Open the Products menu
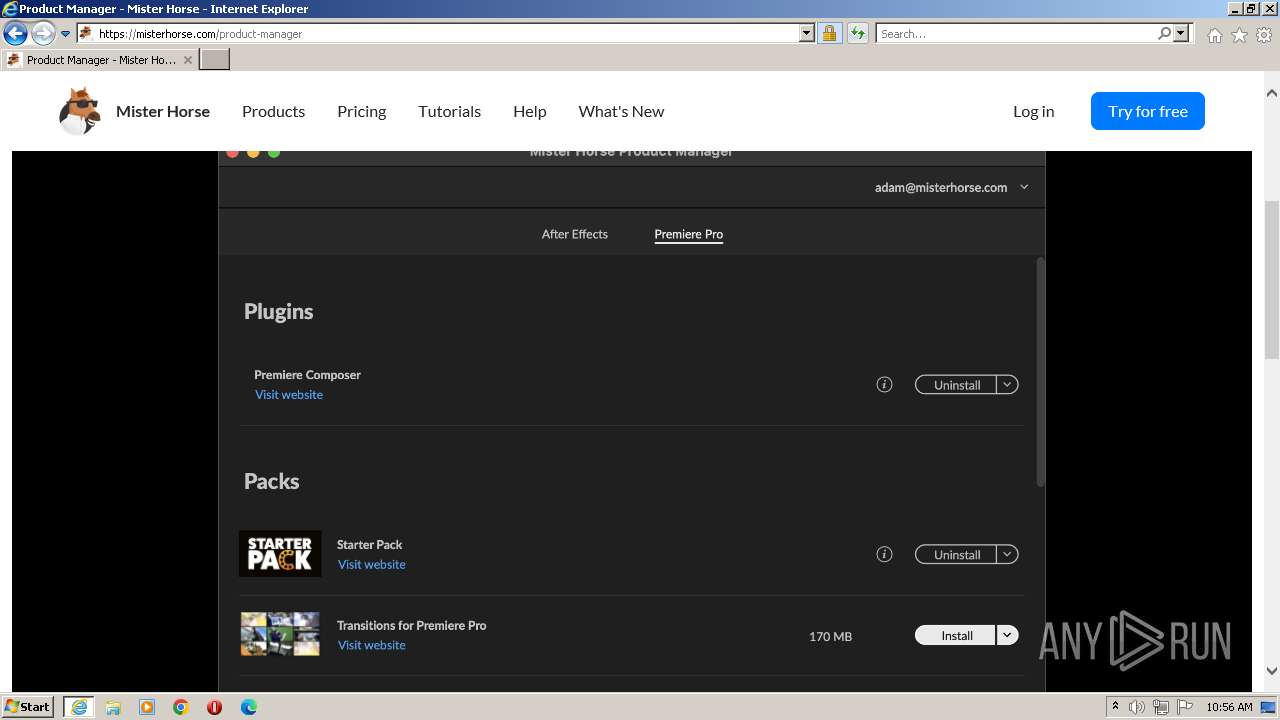The image size is (1280, 720). pyautogui.click(x=273, y=111)
